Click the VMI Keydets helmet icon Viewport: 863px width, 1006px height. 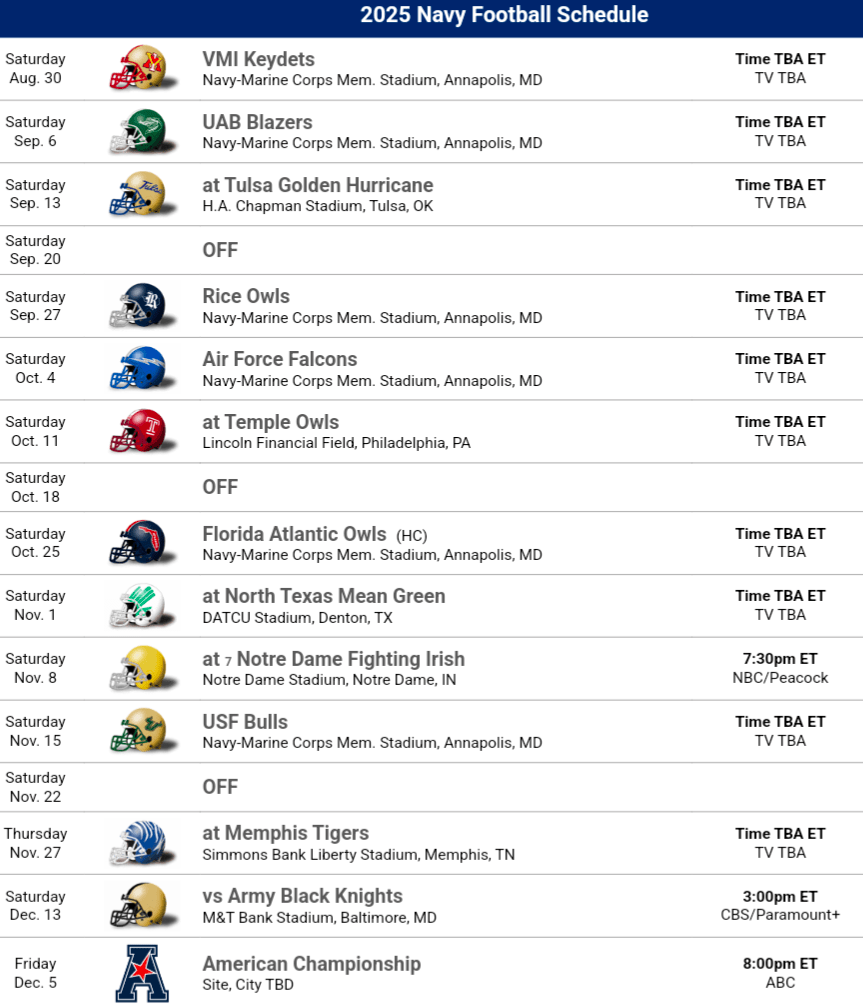(138, 68)
